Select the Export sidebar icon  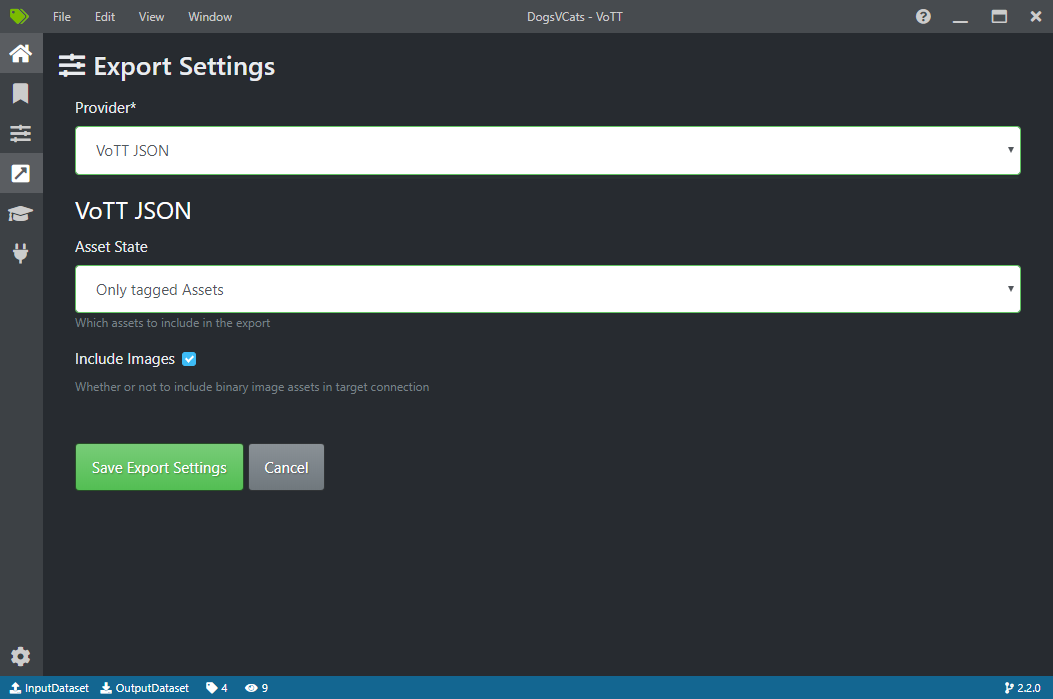point(21,173)
